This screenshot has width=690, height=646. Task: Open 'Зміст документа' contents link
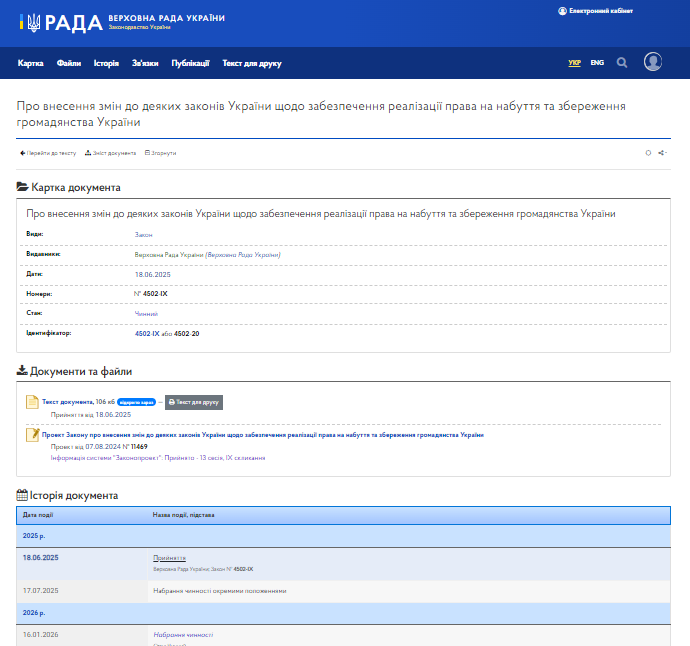110,153
